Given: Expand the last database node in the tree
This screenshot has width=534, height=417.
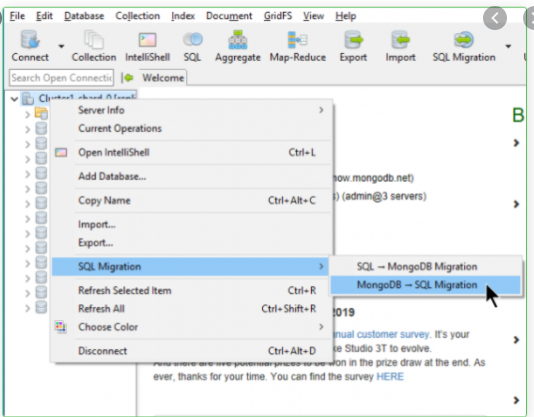Looking at the screenshot, I should (x=28, y=308).
